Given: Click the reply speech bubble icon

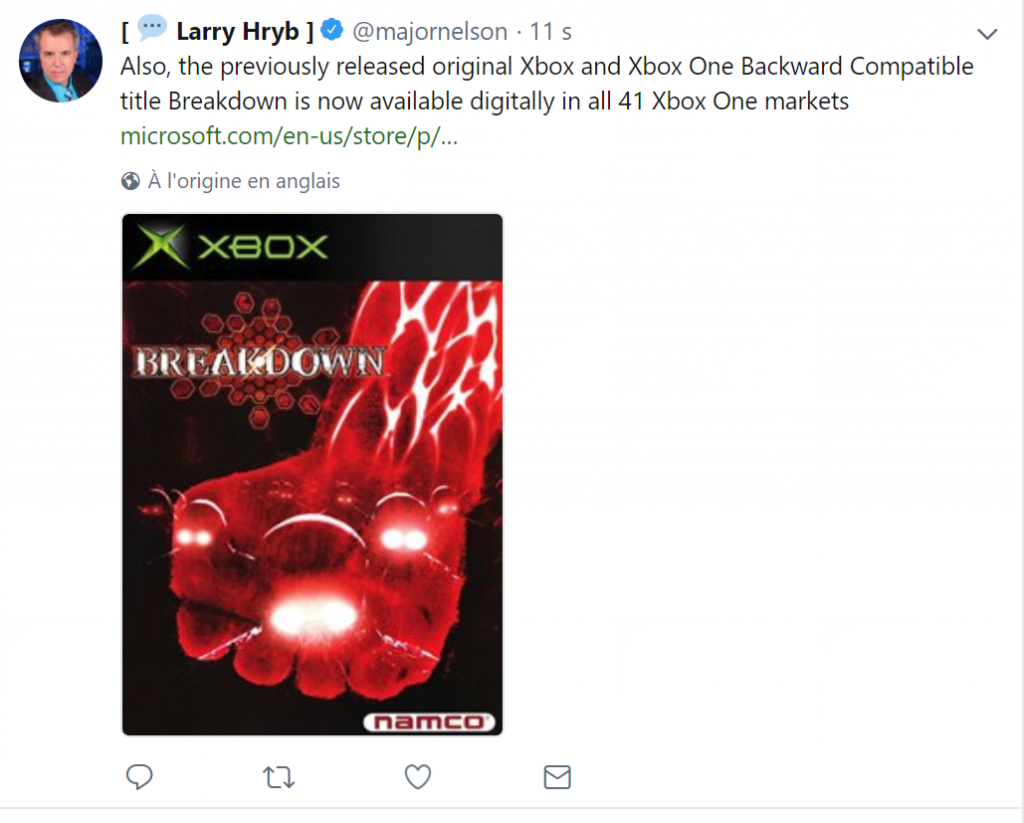Looking at the screenshot, I should (x=139, y=777).
